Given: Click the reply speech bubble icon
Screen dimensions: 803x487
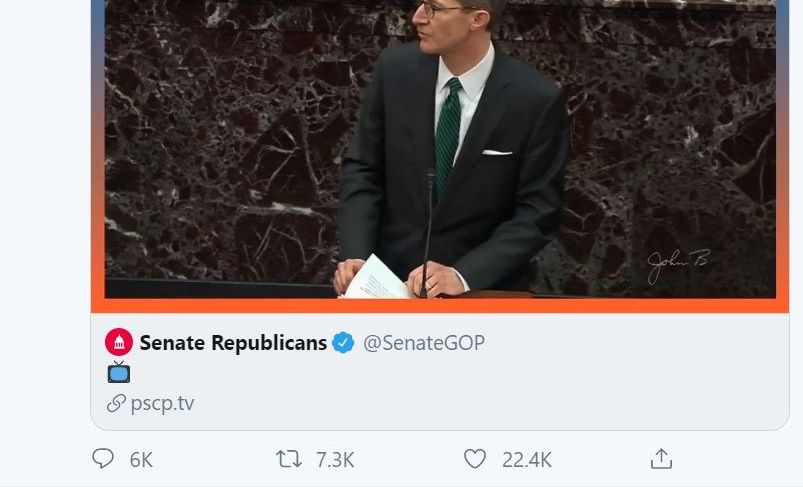Looking at the screenshot, I should tap(103, 459).
